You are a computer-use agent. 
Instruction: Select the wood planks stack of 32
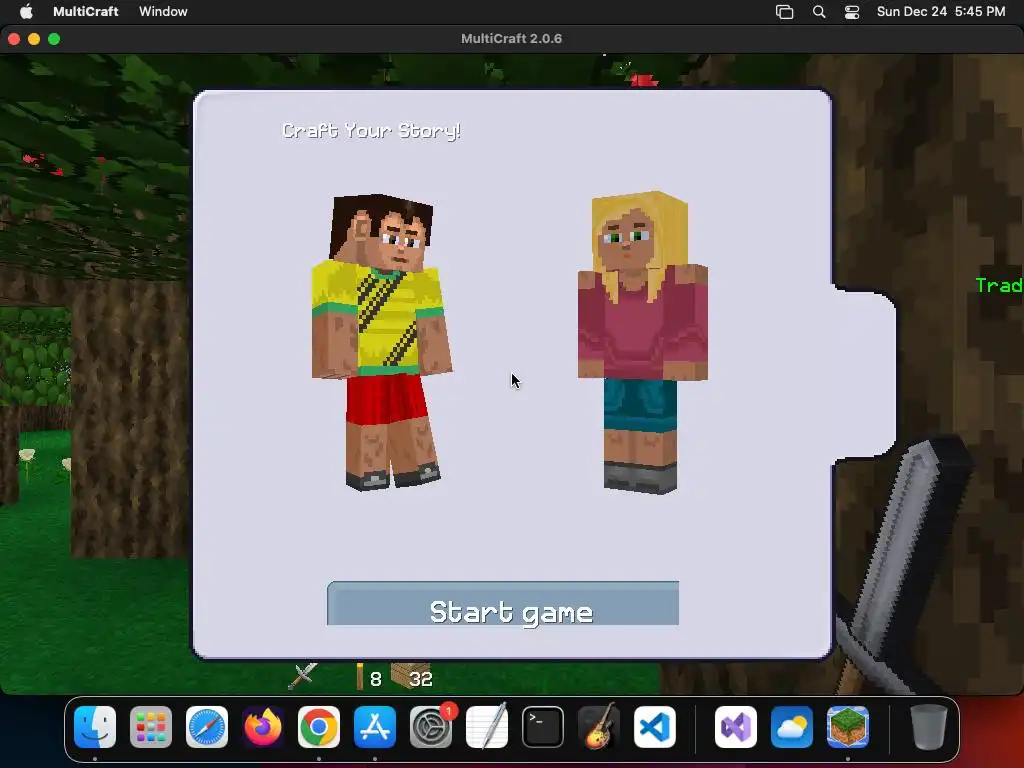click(x=411, y=677)
